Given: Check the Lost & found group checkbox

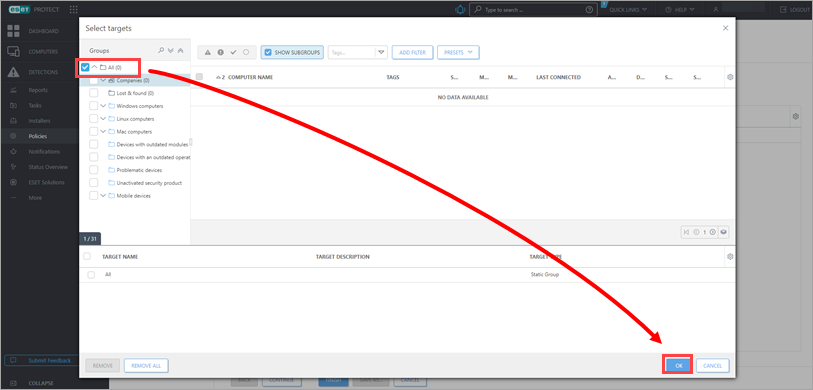Looking at the screenshot, I should pyautogui.click(x=93, y=93).
